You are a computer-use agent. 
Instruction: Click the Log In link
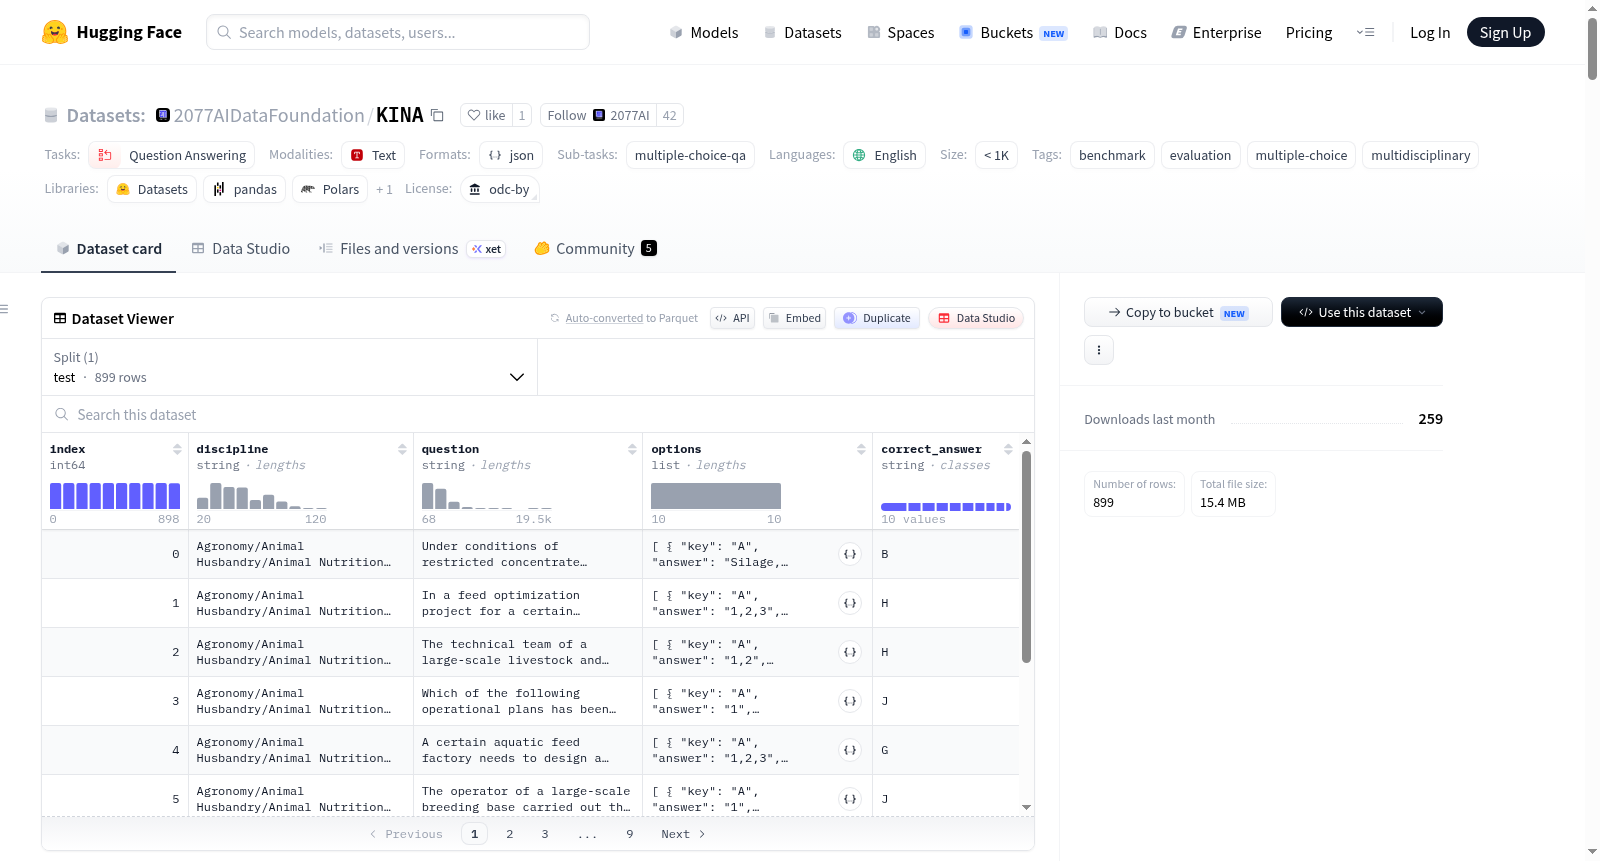(1430, 32)
